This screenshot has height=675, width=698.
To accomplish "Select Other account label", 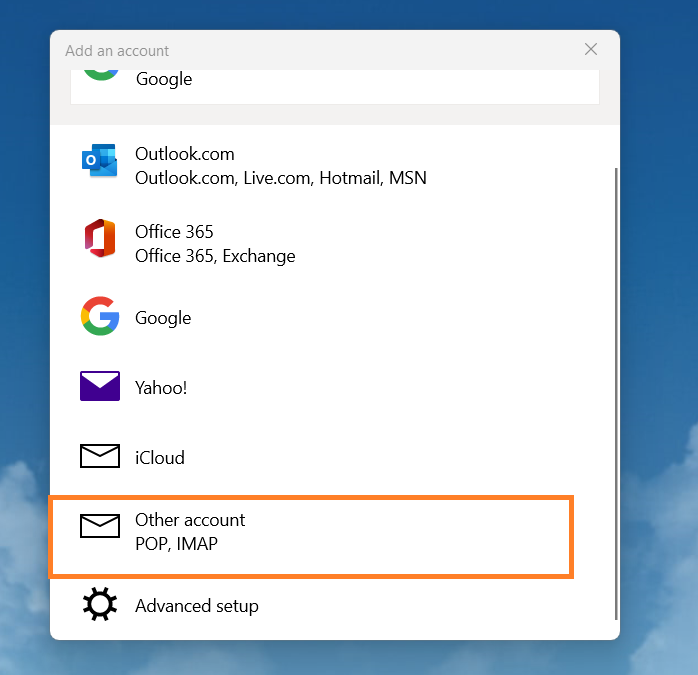I will pyautogui.click(x=190, y=520).
